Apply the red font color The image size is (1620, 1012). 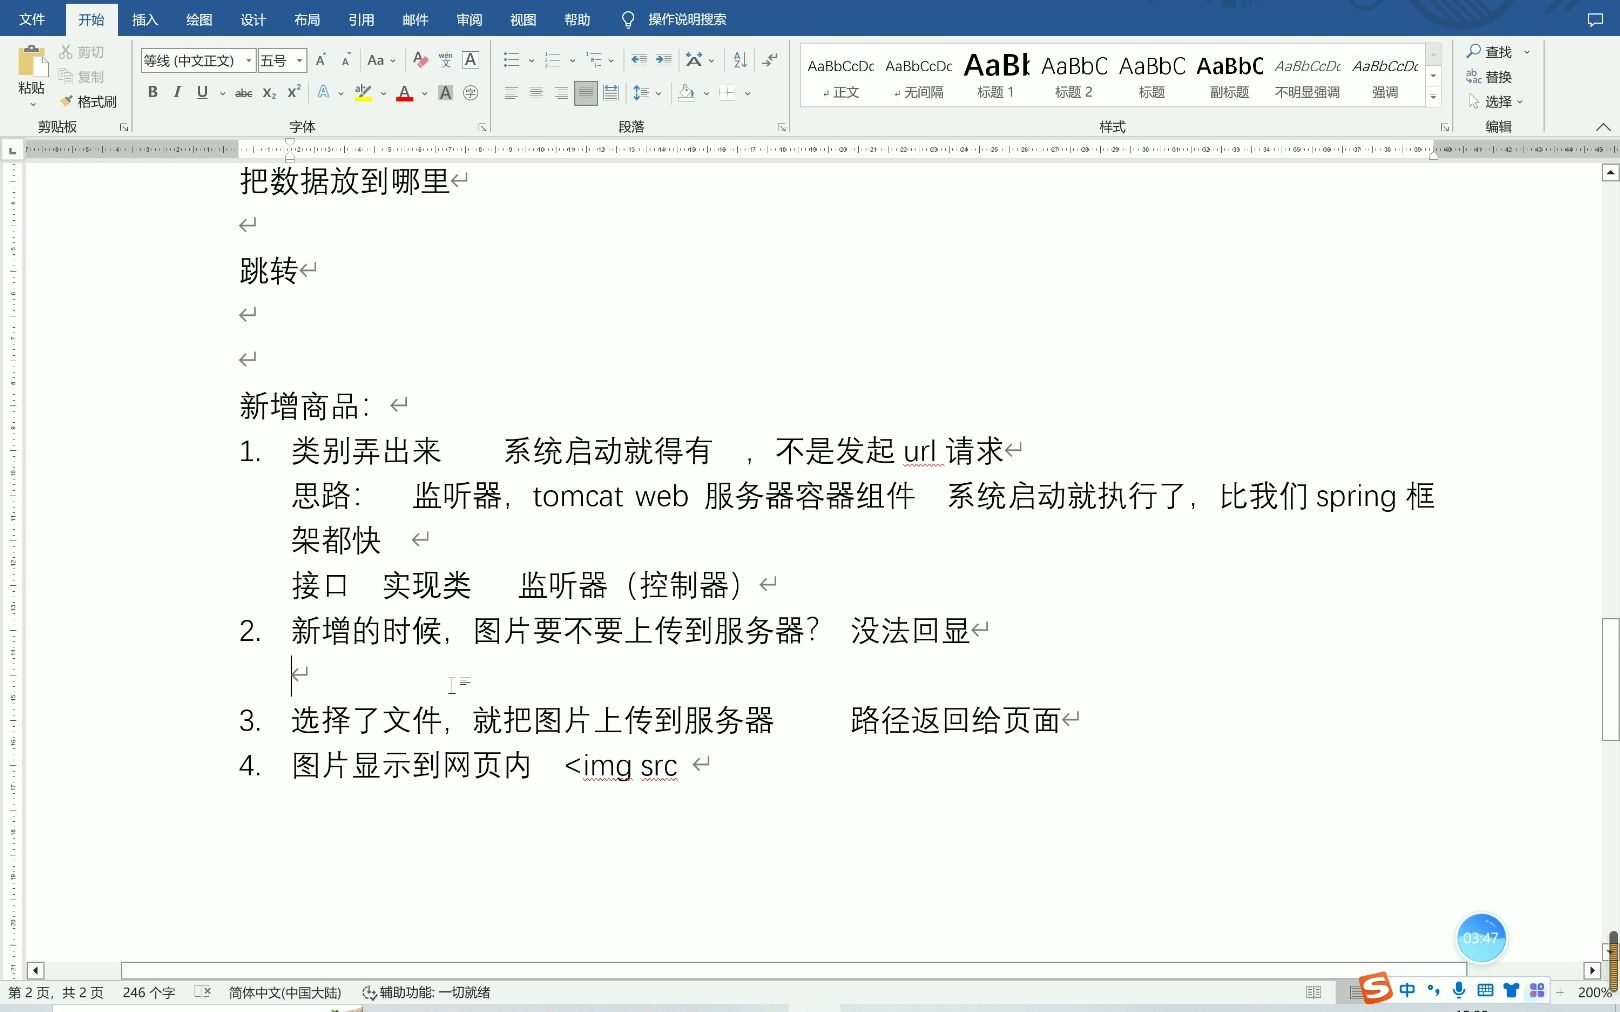click(x=405, y=93)
